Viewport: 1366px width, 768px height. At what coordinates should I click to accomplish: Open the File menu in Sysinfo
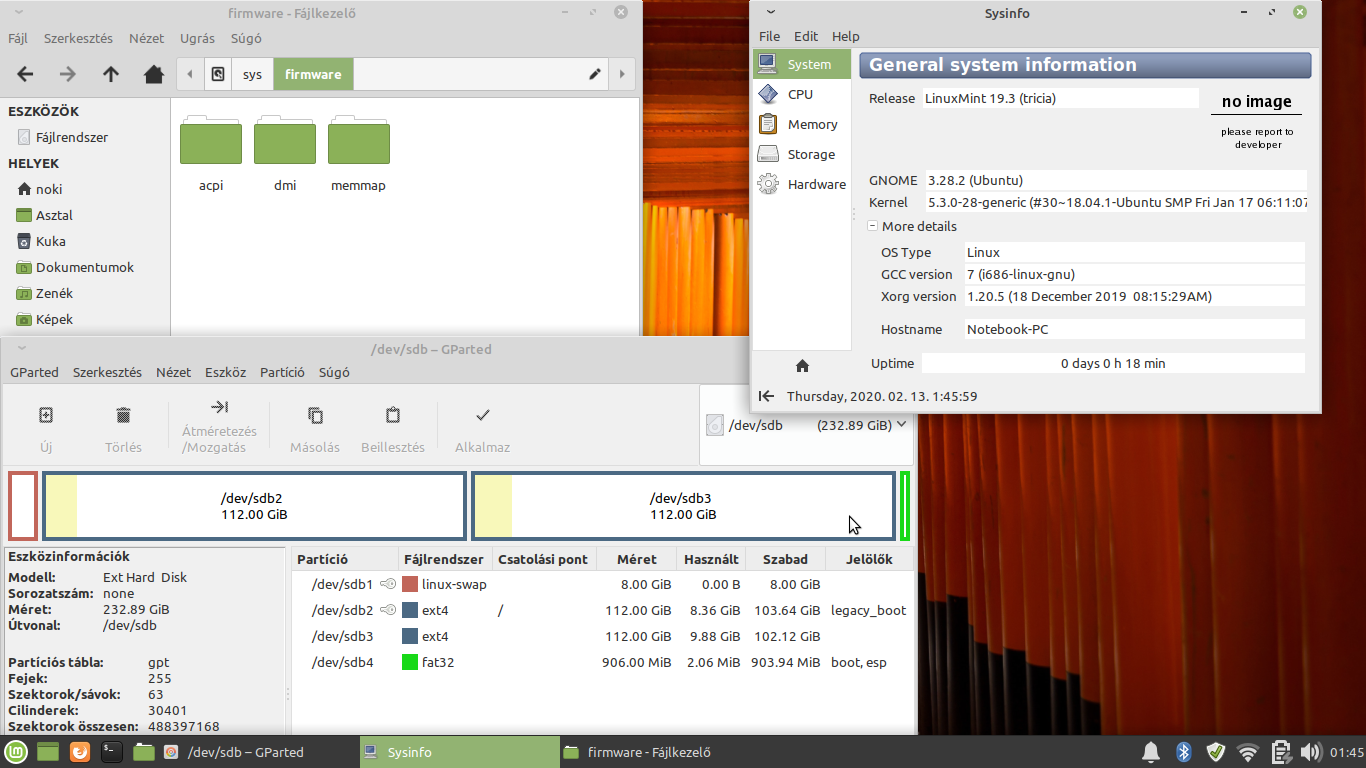[x=769, y=36]
